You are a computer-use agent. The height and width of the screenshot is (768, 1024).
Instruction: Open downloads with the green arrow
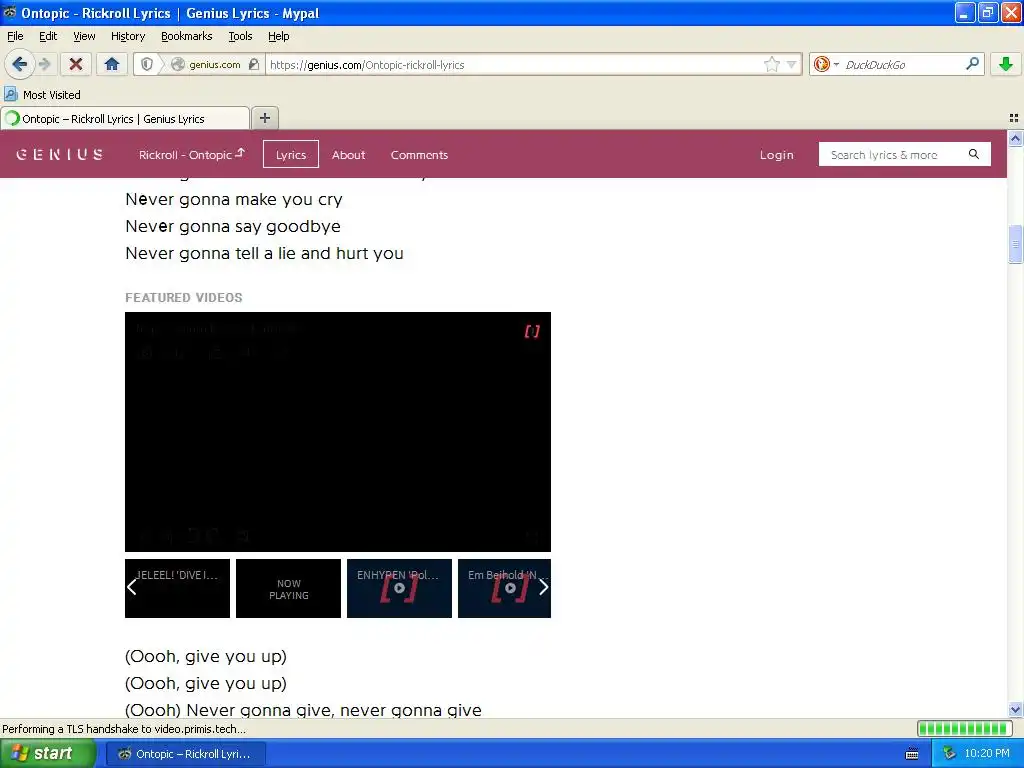[x=1006, y=64]
